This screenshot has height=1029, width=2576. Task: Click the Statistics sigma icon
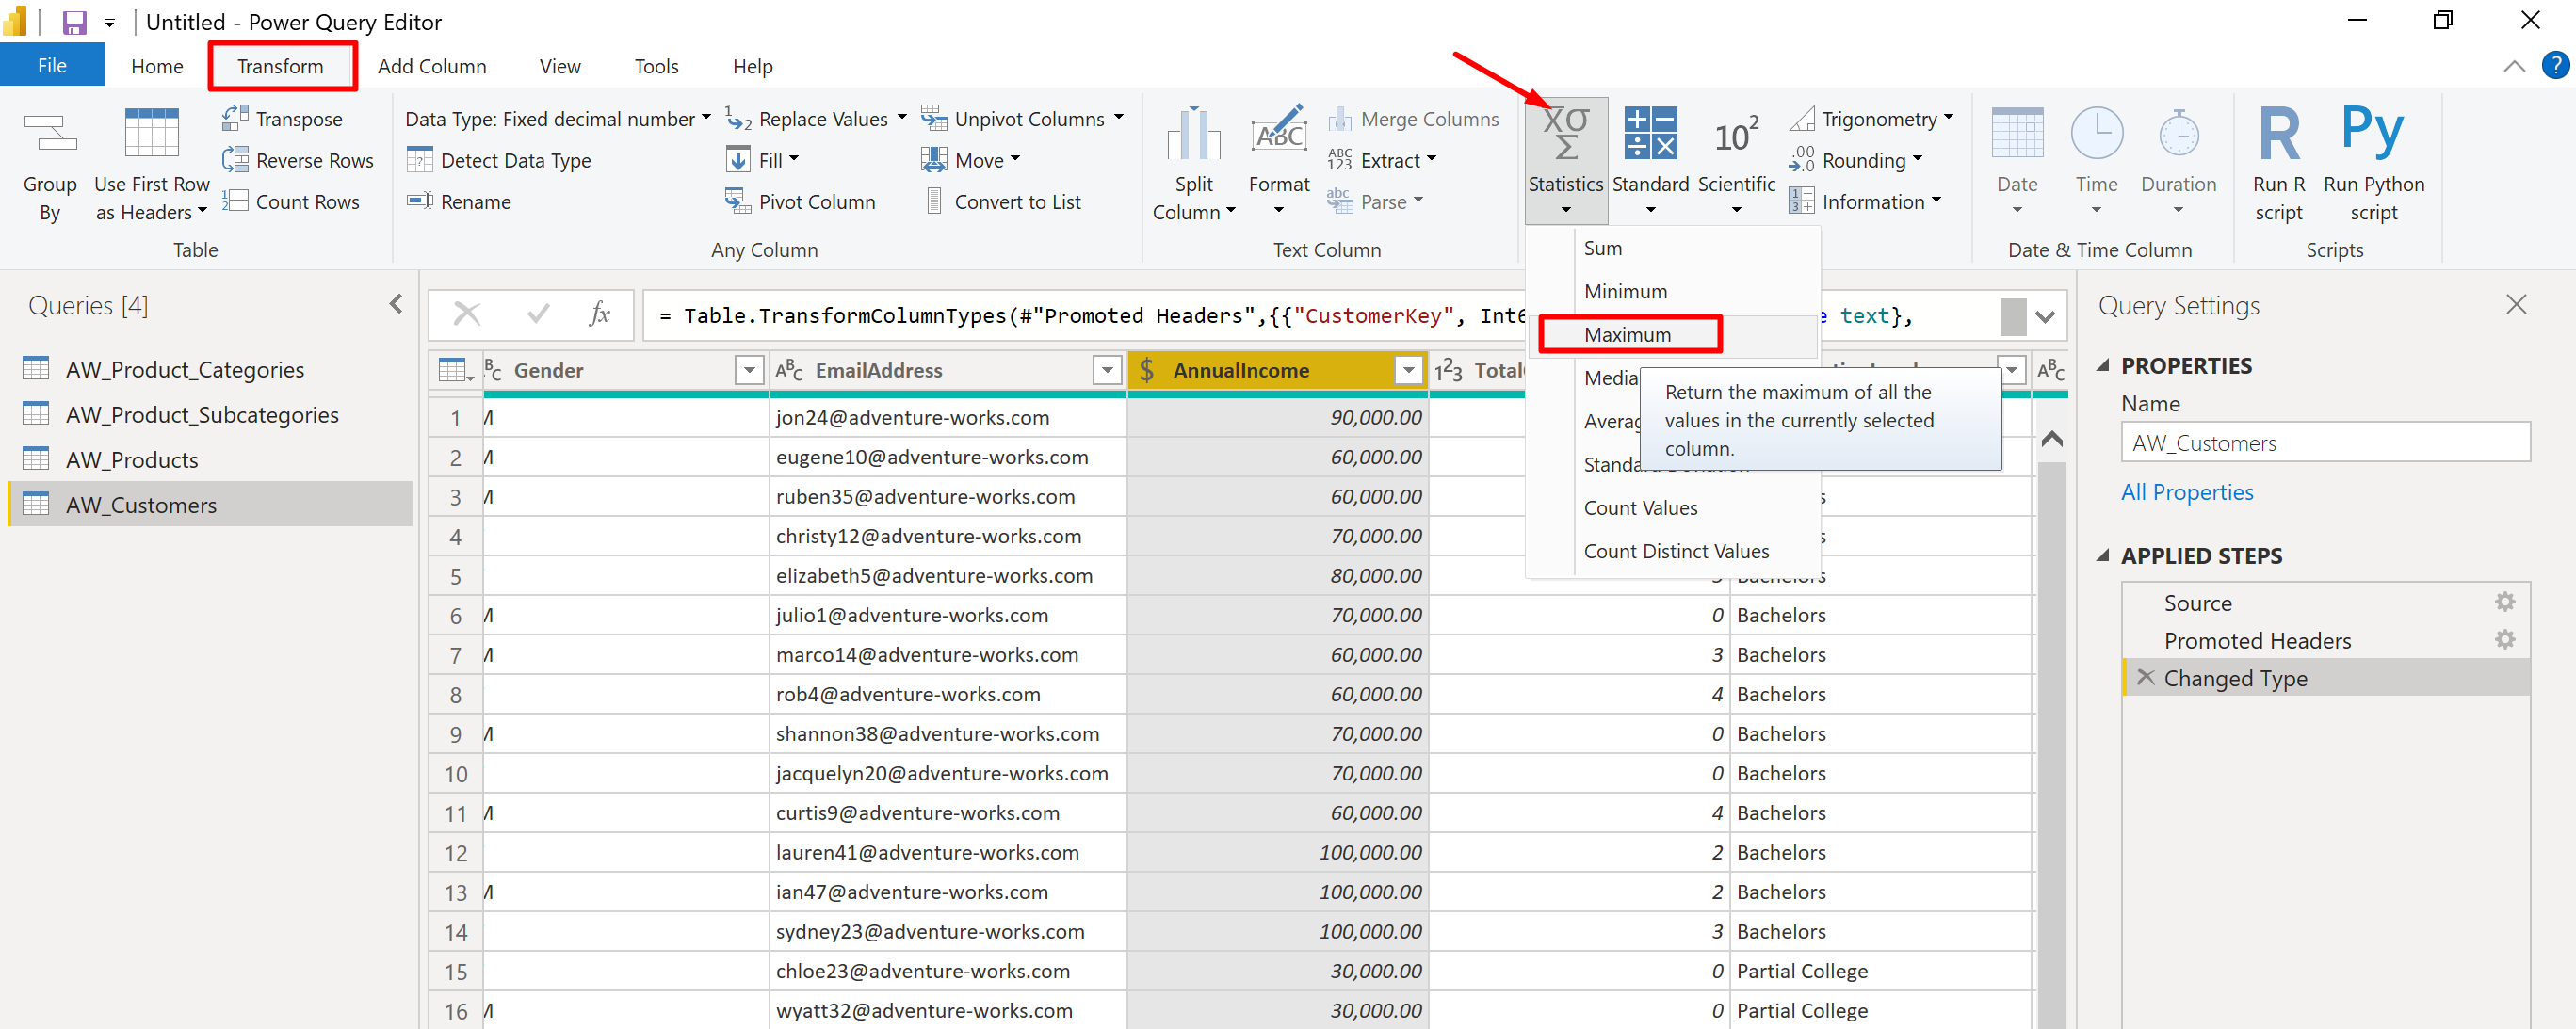click(1565, 133)
